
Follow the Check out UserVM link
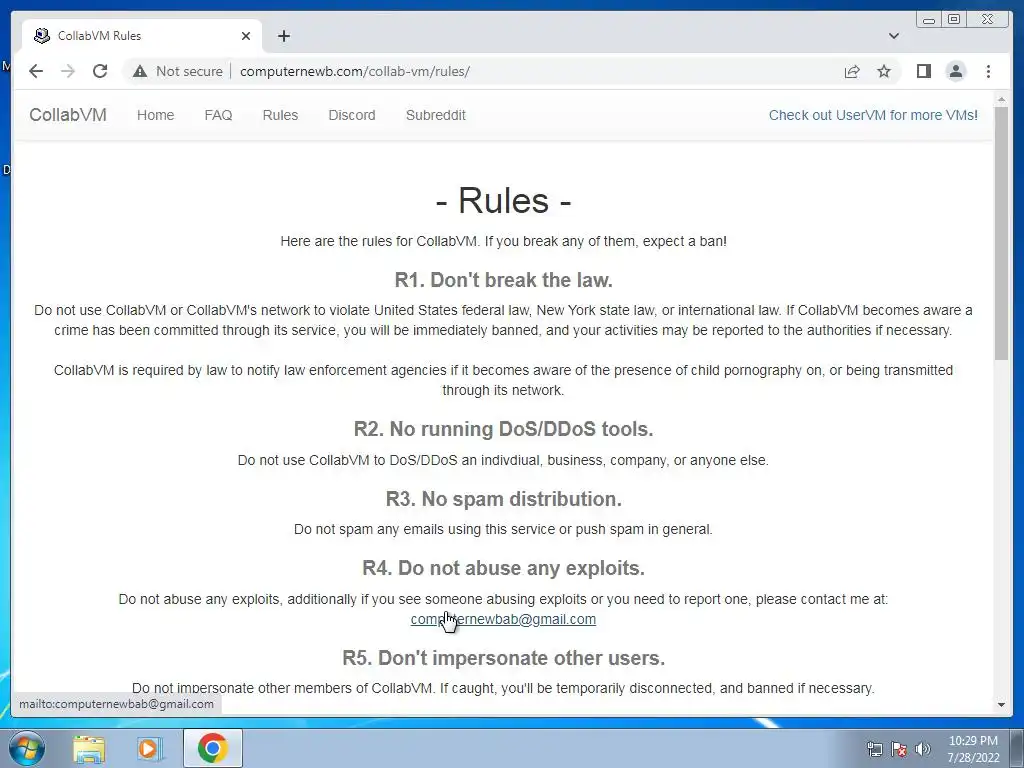873,115
